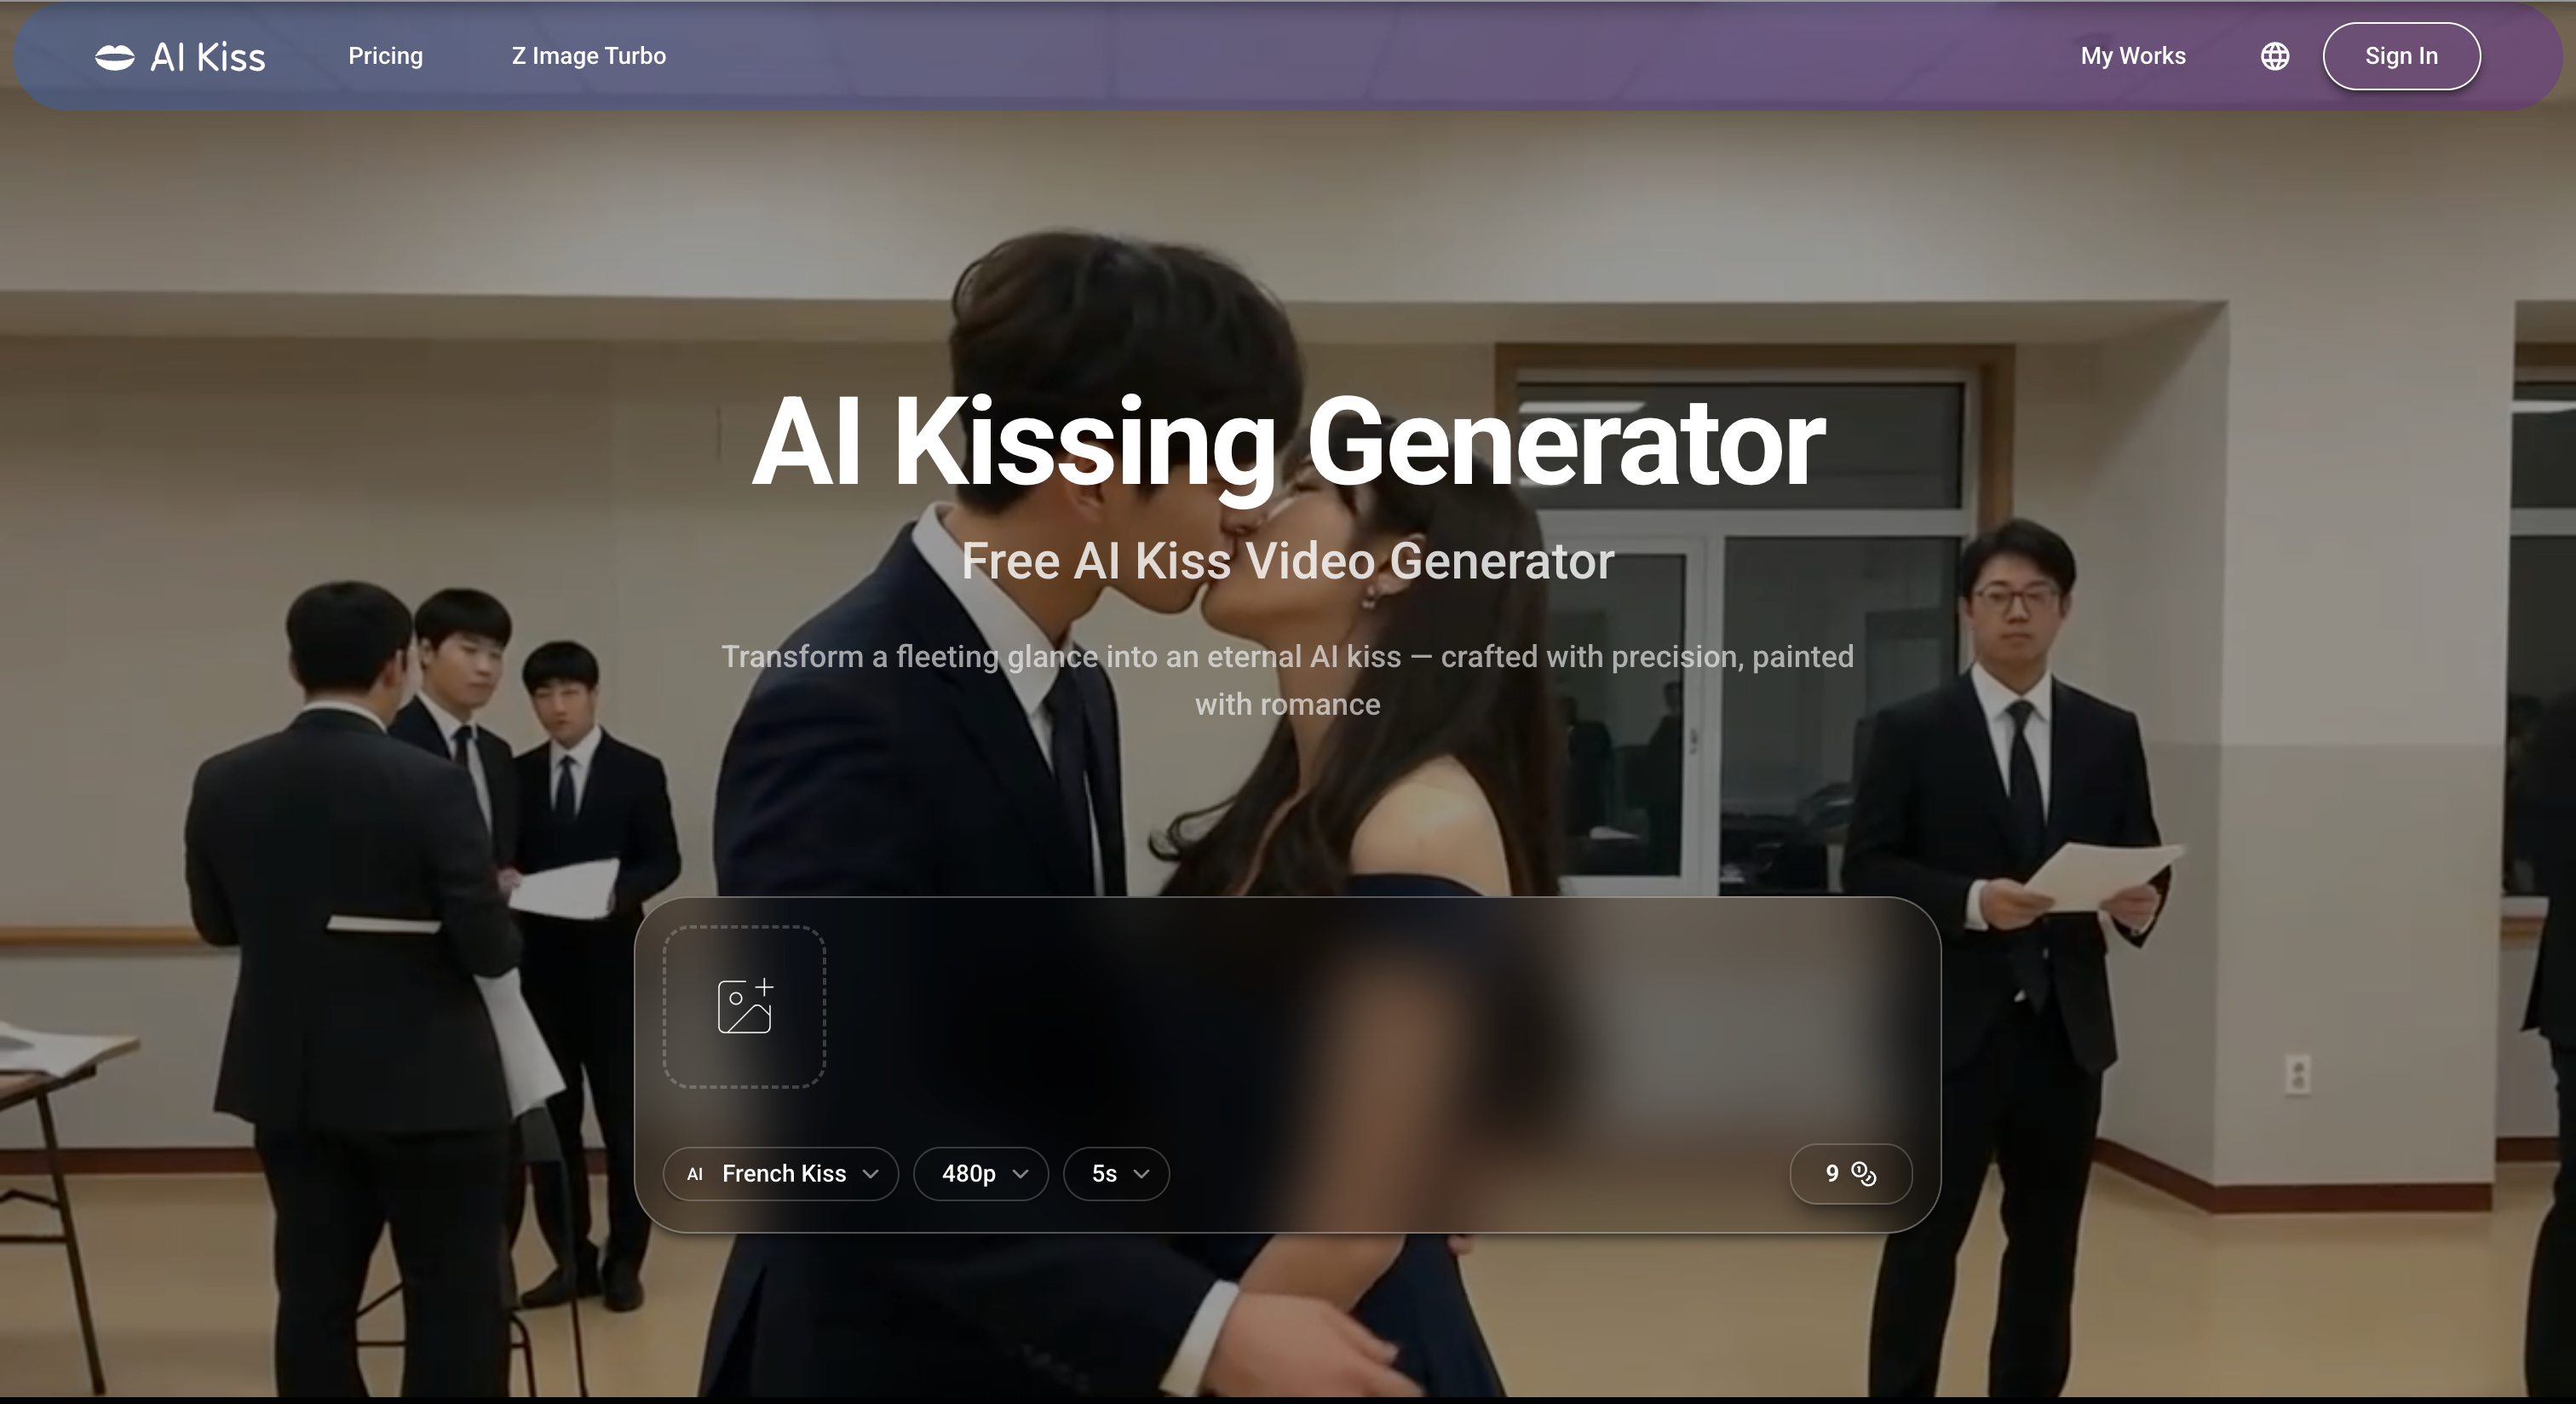View My Works

point(2132,56)
